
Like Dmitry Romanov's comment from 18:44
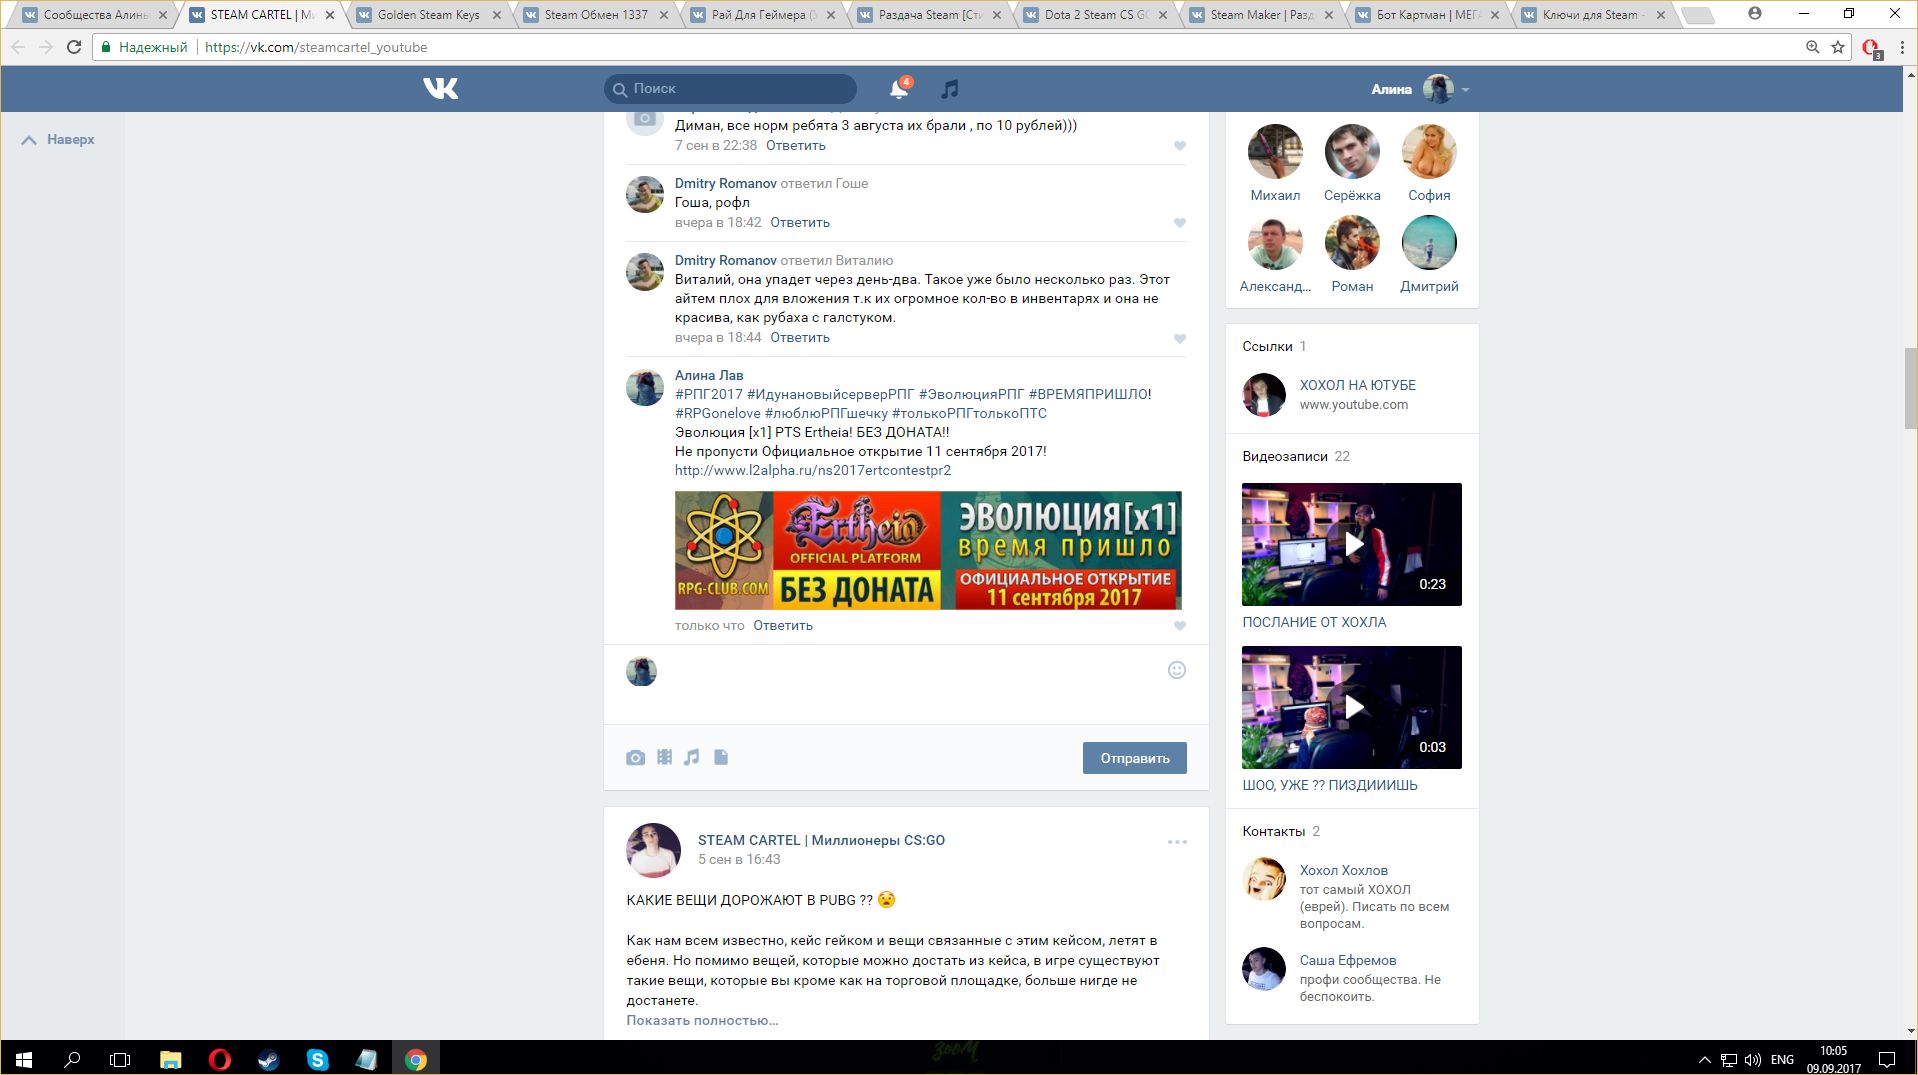click(1180, 339)
